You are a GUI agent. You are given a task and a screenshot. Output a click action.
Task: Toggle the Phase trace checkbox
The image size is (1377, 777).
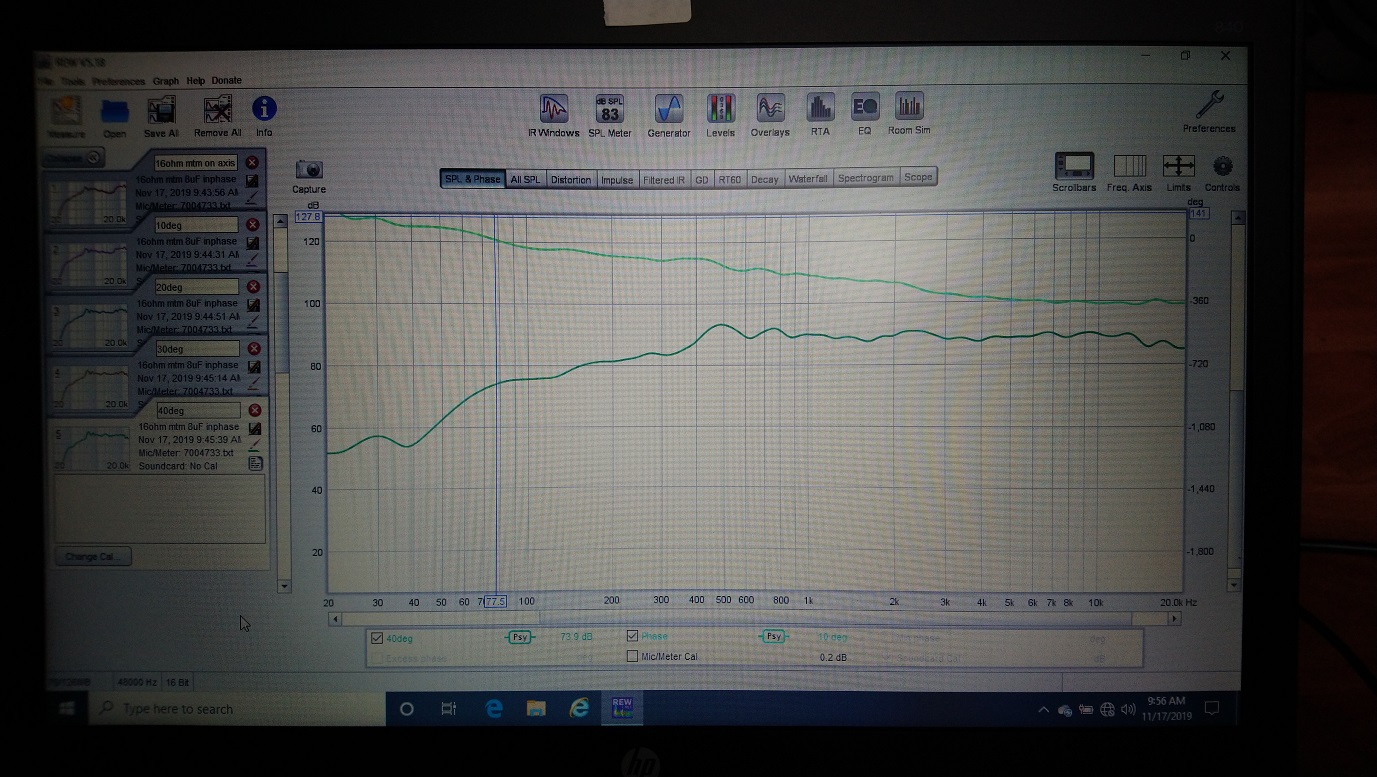(632, 636)
